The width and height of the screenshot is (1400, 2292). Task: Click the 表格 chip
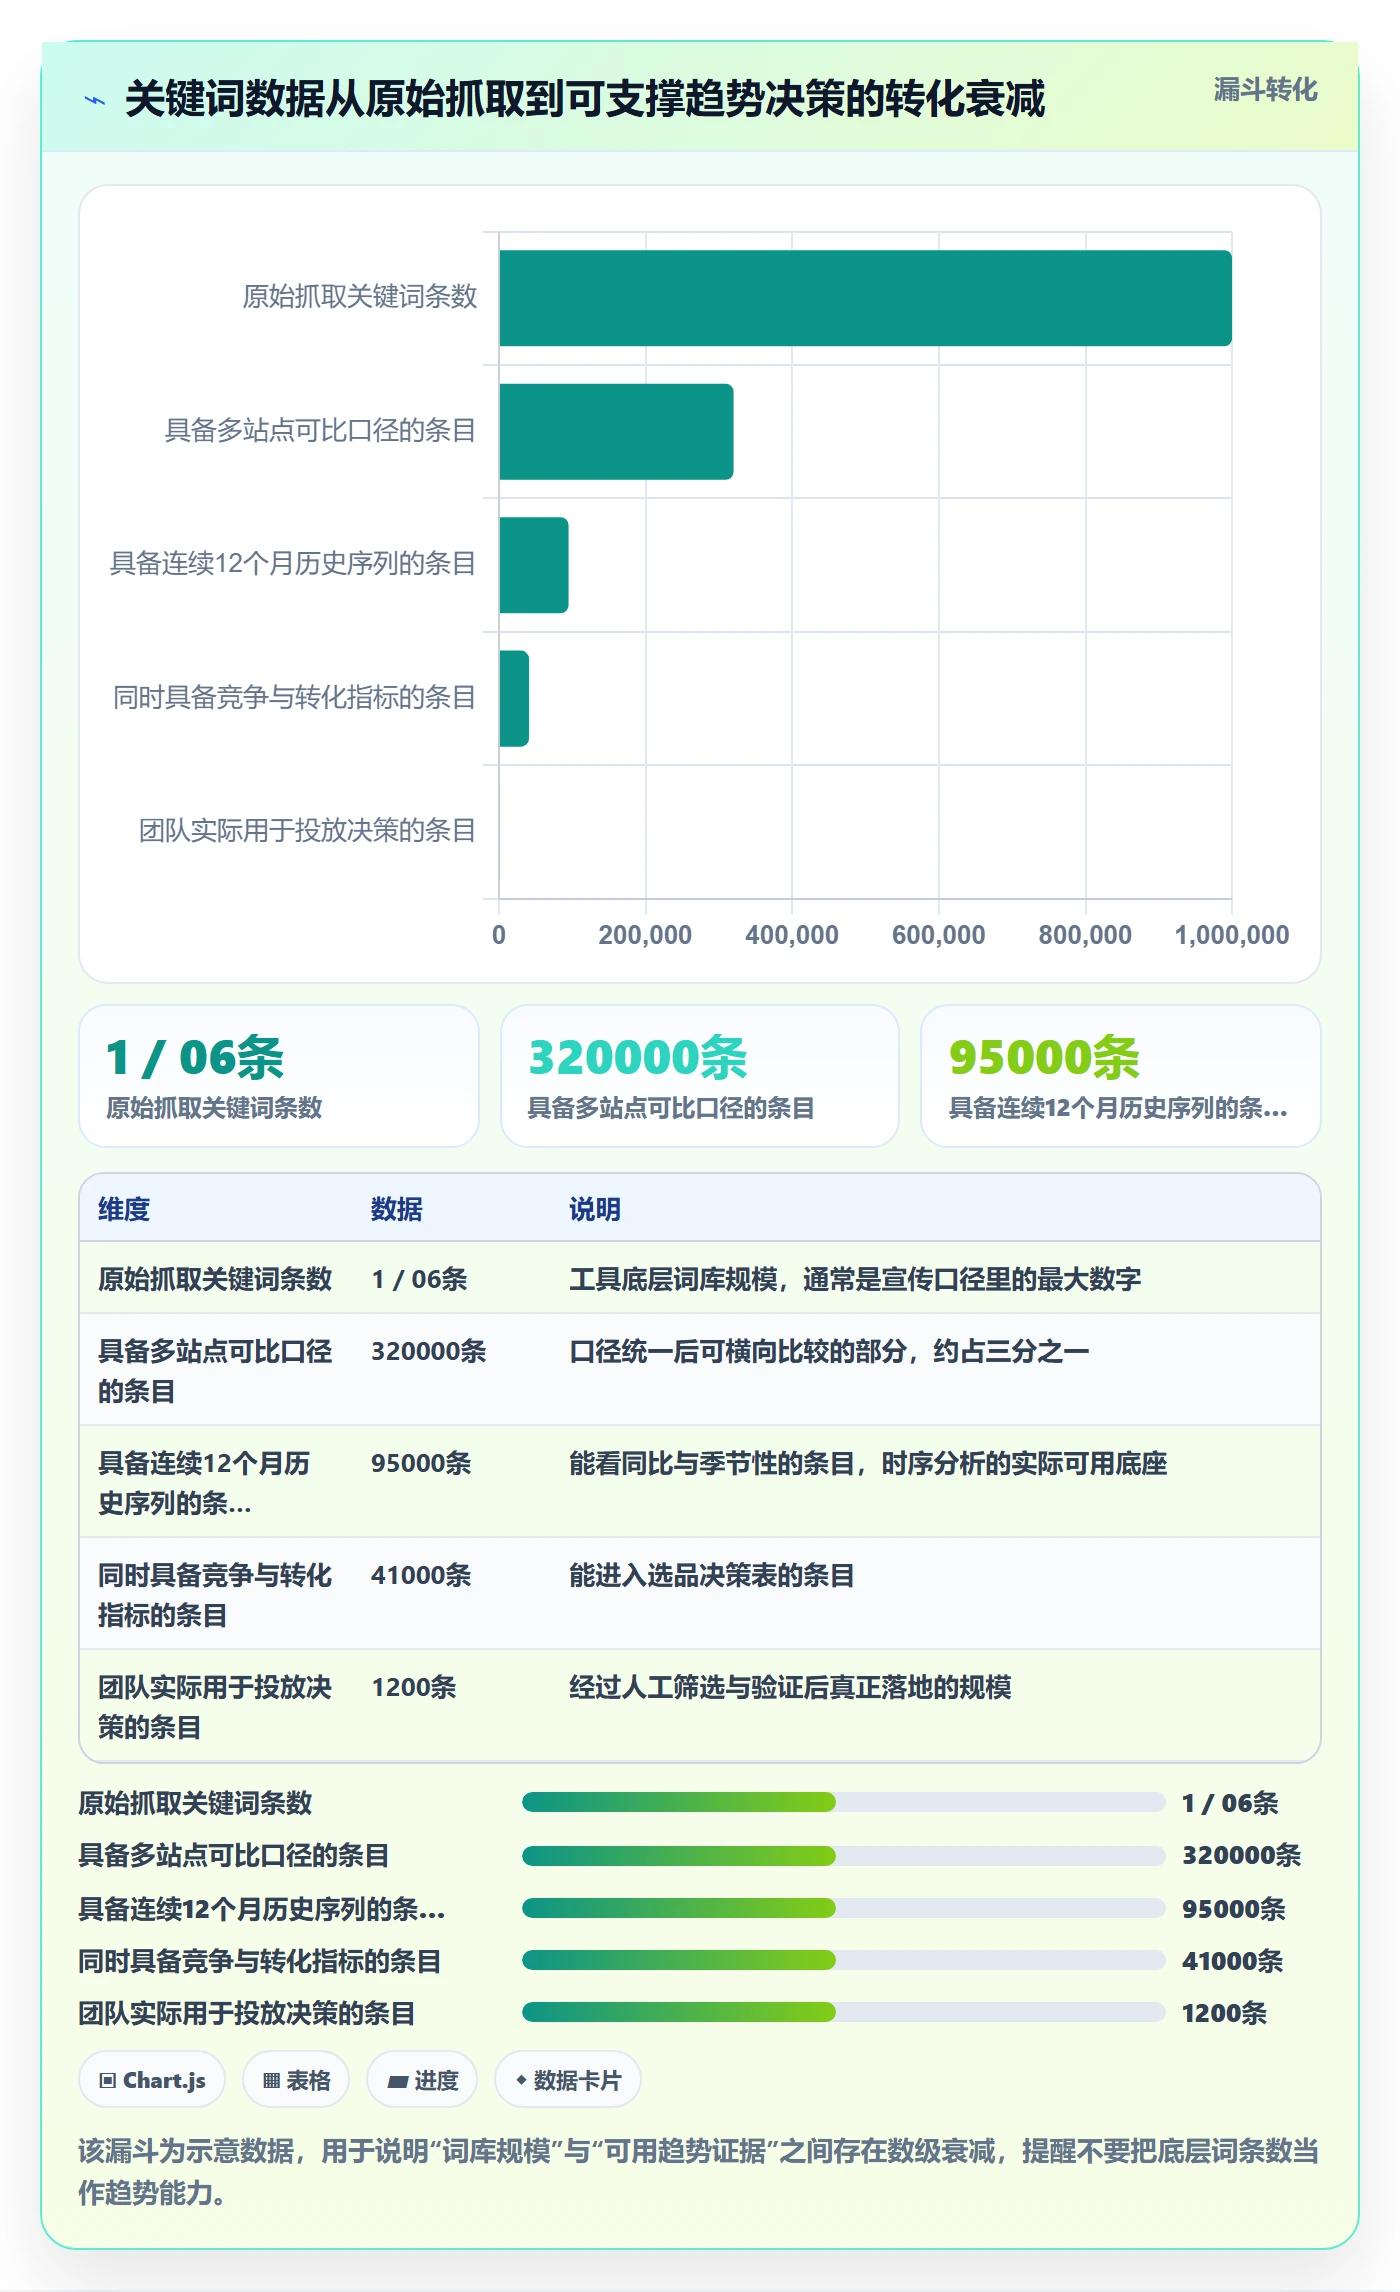click(x=296, y=2080)
